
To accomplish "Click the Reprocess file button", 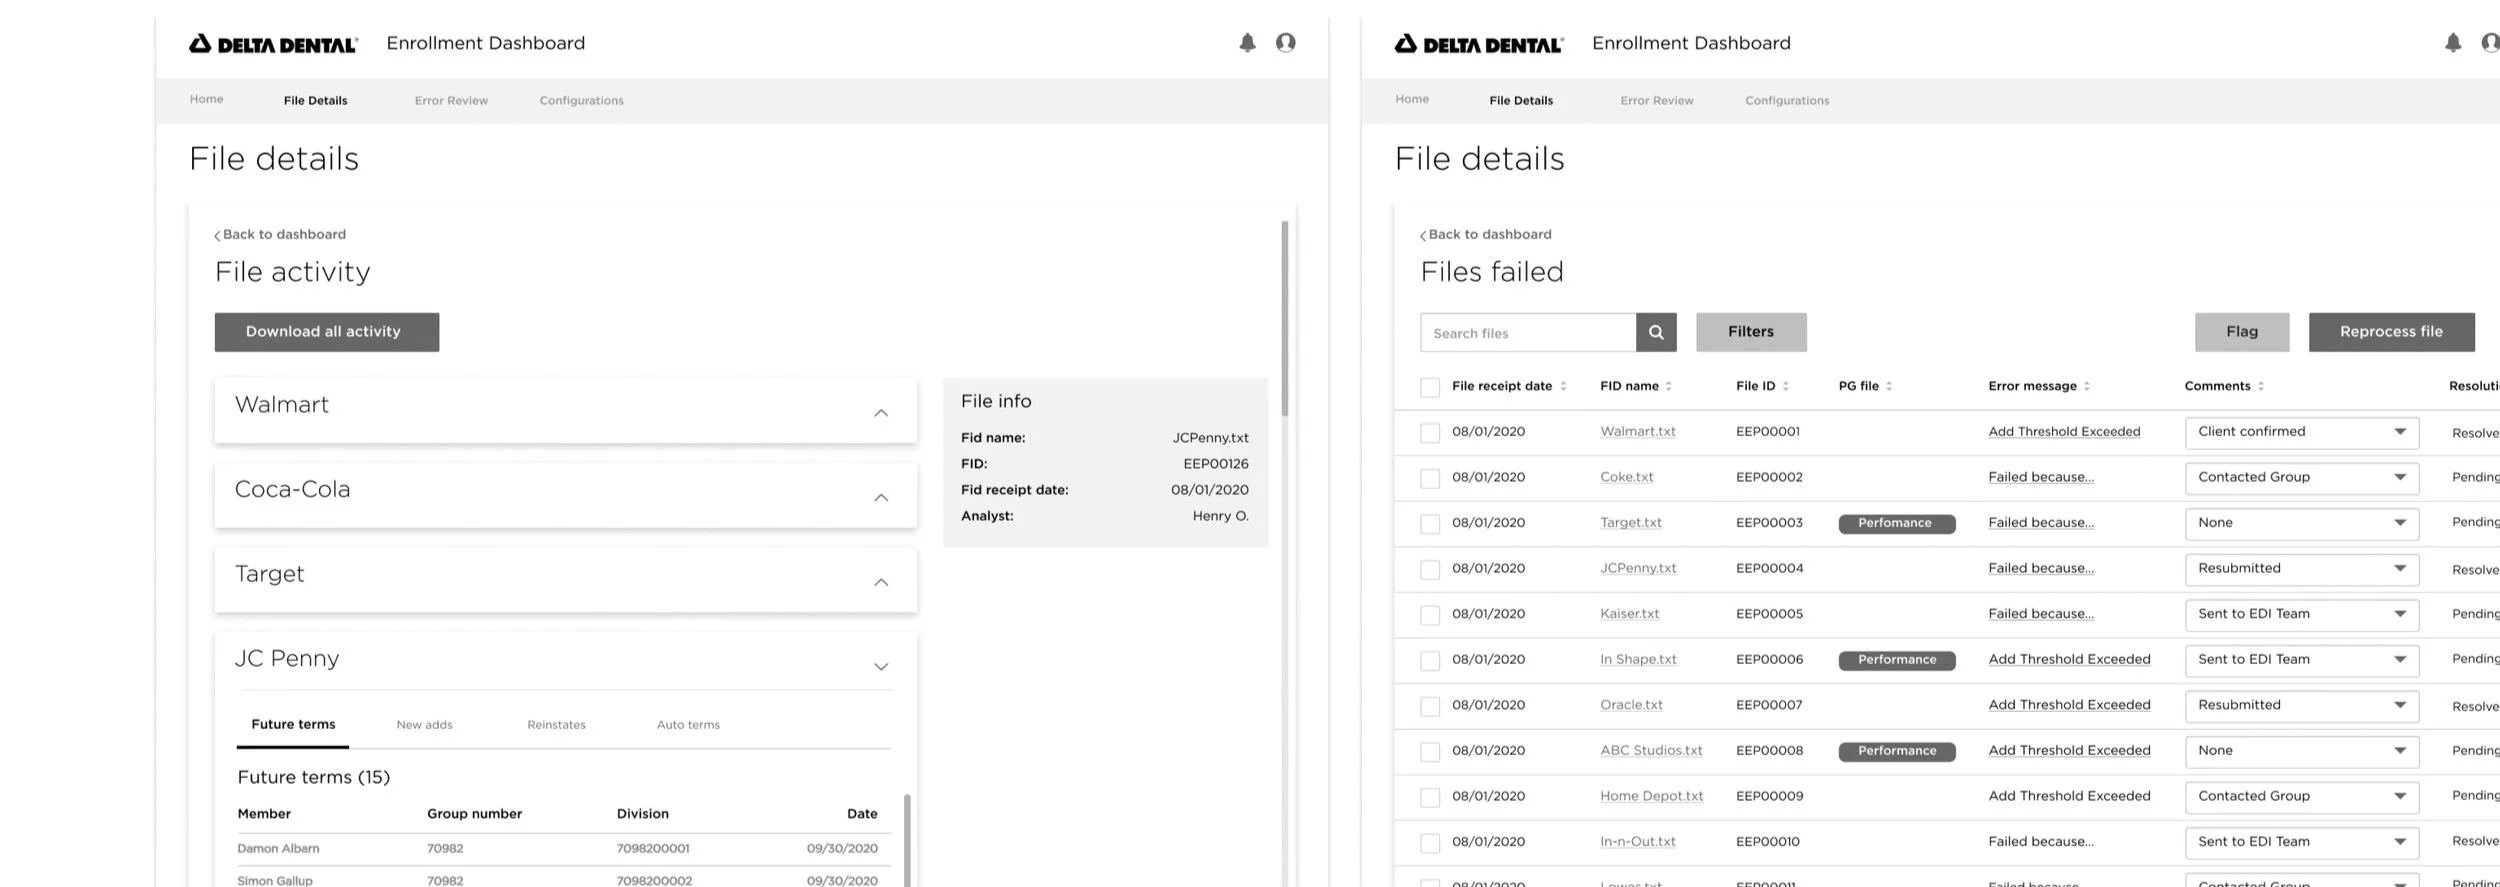I will [x=2392, y=332].
